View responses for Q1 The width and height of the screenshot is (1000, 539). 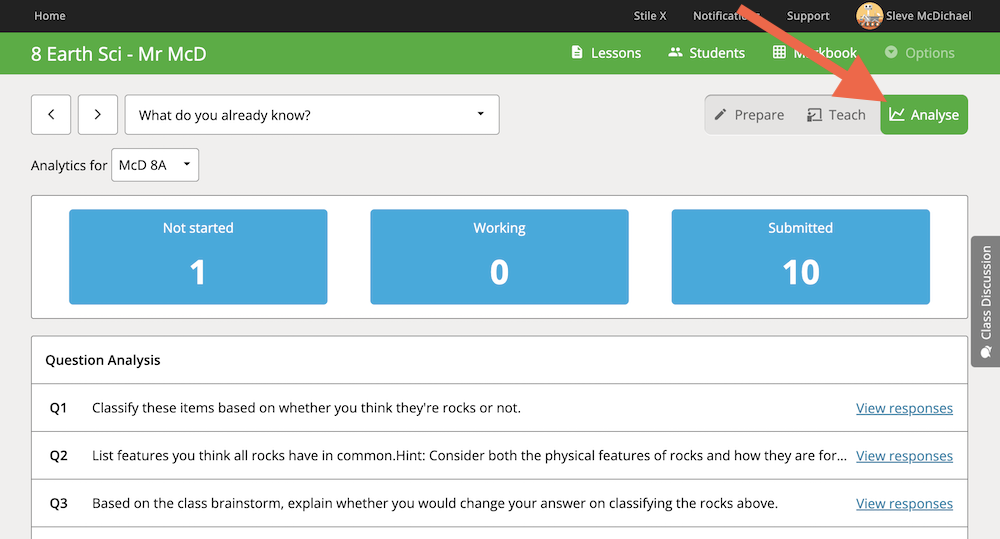coord(904,408)
